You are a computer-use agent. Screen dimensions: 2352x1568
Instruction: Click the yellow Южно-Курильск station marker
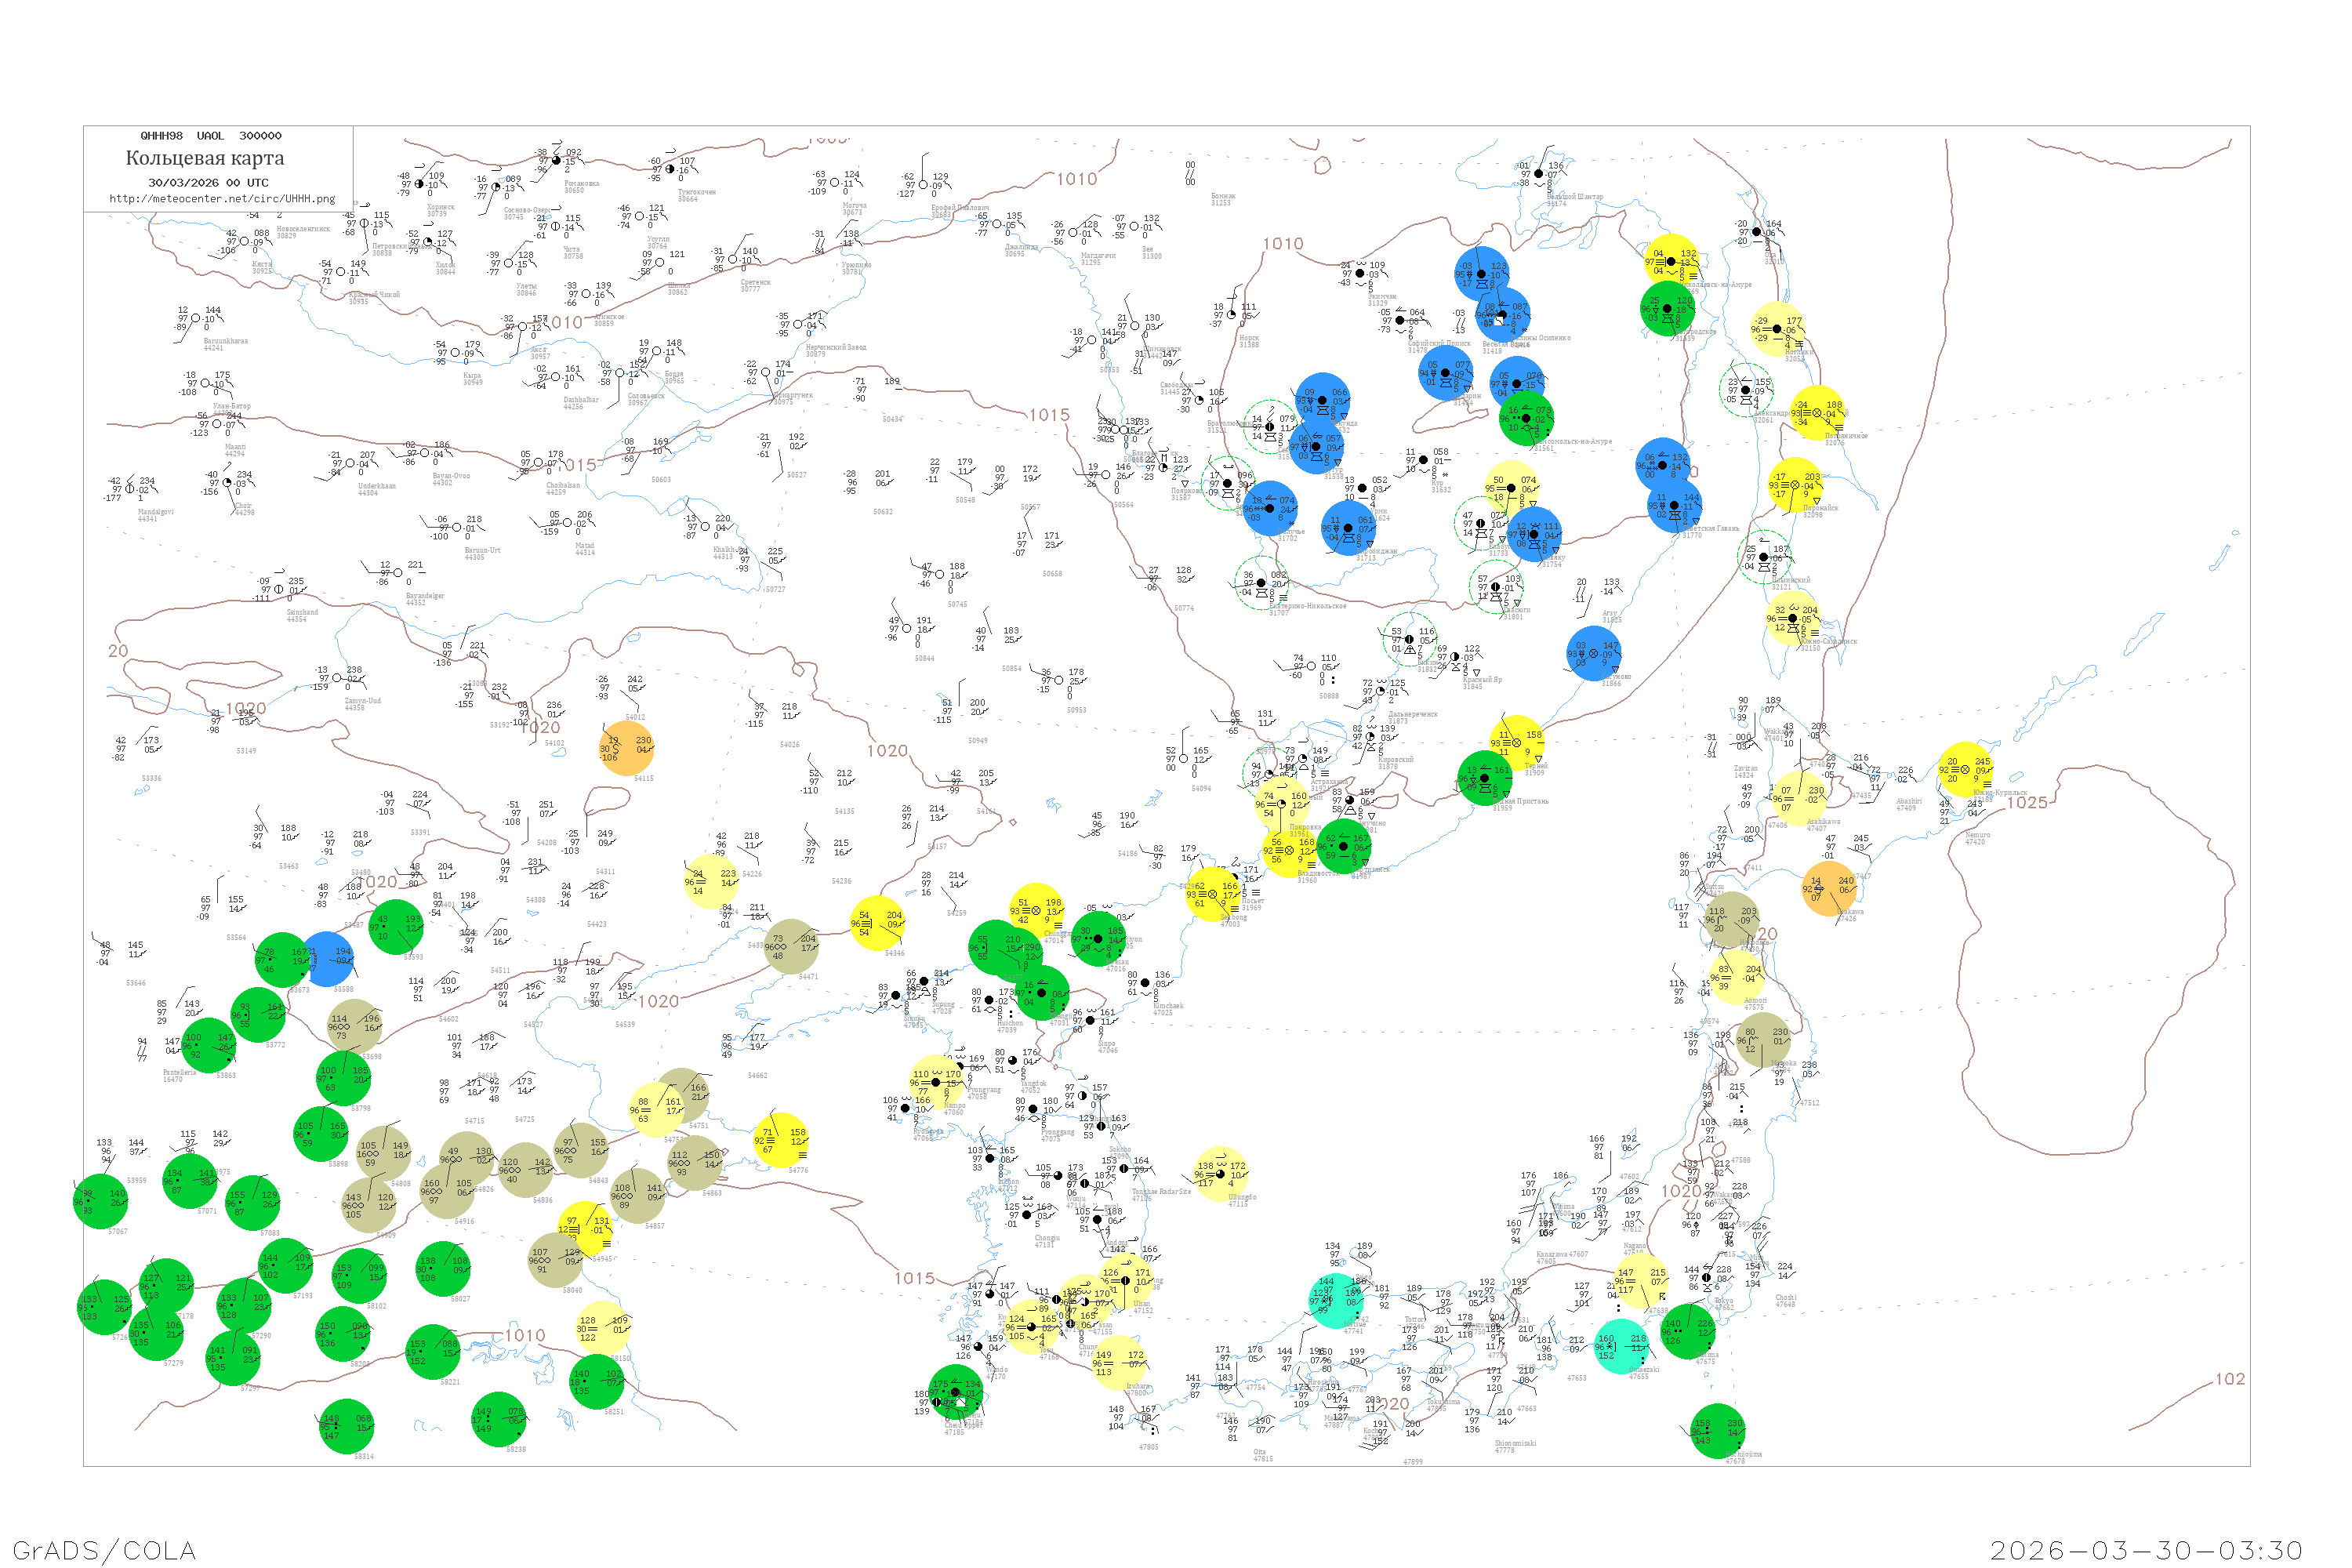tap(1965, 770)
